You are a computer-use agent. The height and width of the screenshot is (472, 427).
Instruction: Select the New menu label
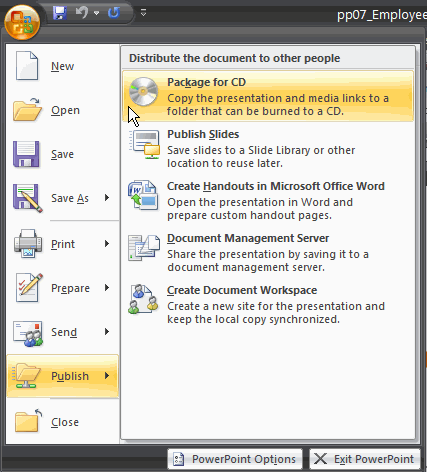pos(62,66)
